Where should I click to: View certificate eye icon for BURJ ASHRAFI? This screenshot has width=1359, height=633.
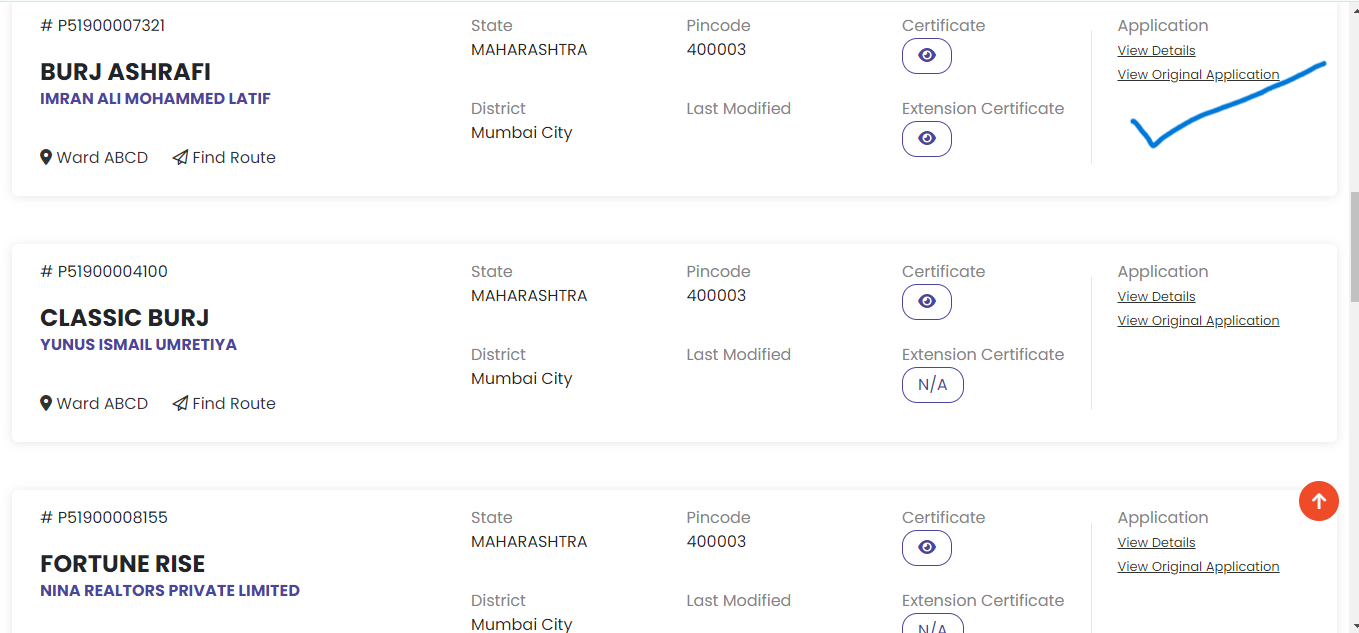[x=927, y=56]
